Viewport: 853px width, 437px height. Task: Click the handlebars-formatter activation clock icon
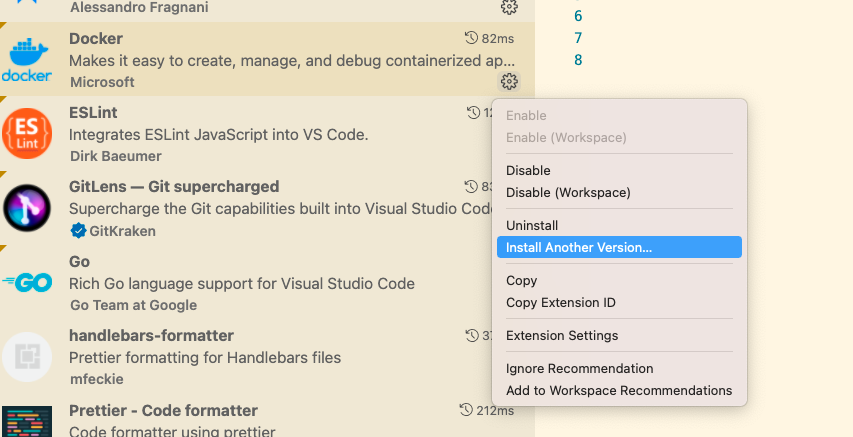pos(472,336)
